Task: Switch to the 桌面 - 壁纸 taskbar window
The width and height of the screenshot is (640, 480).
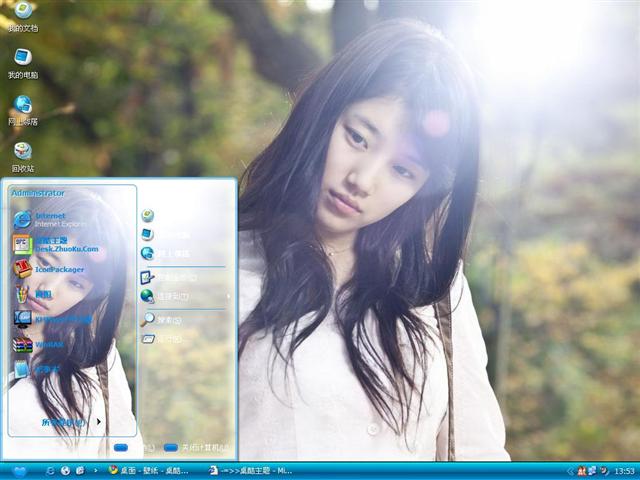Action: [x=148, y=470]
